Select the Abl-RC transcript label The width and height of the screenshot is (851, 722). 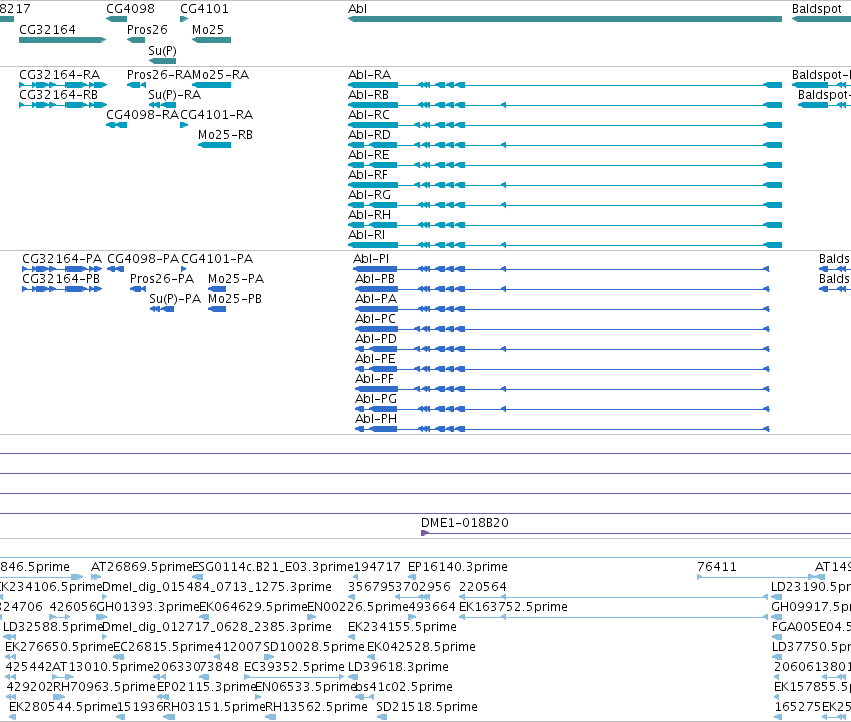click(369, 115)
